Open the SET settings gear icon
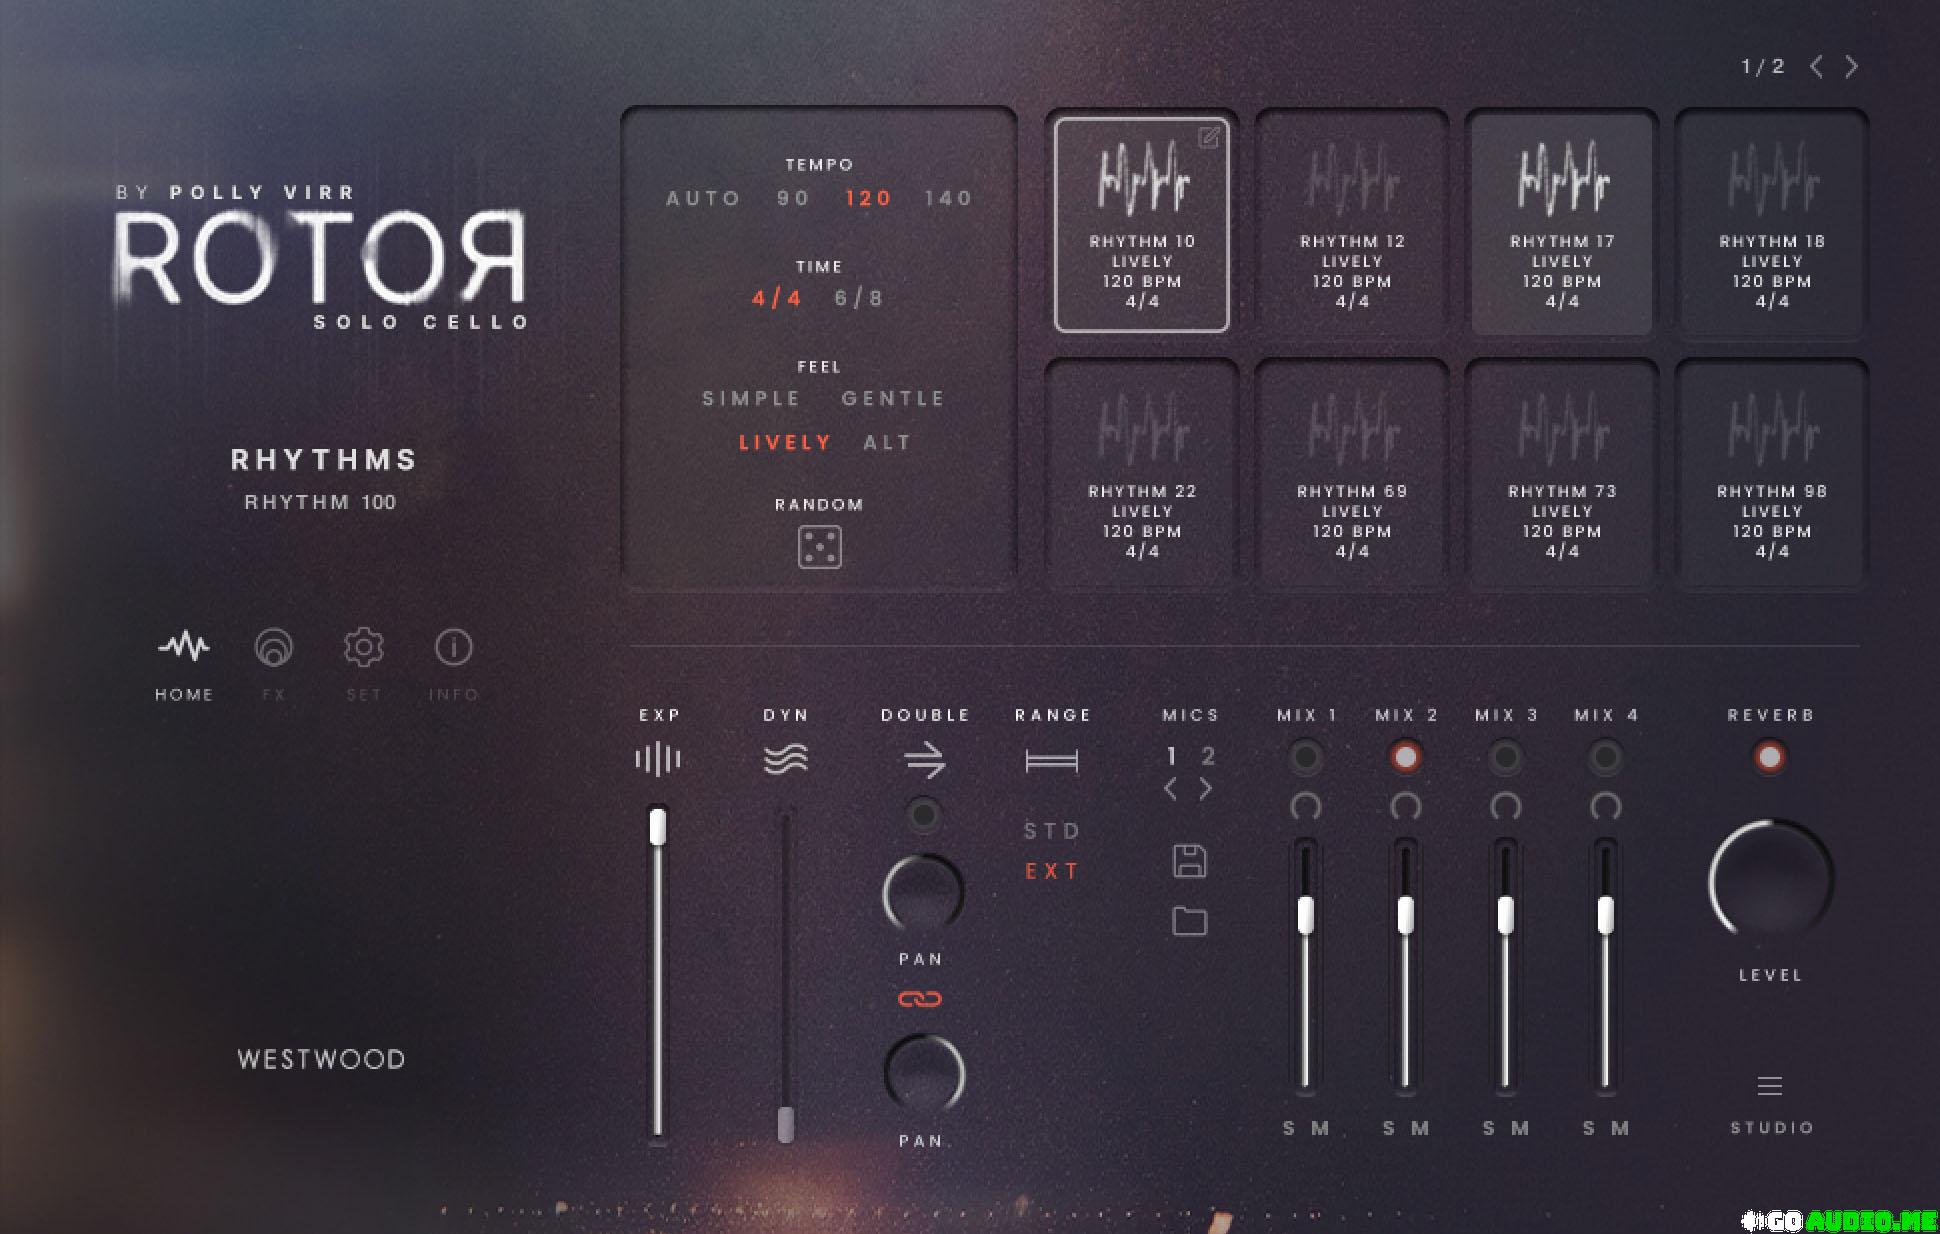This screenshot has width=1940, height=1234. pos(364,647)
